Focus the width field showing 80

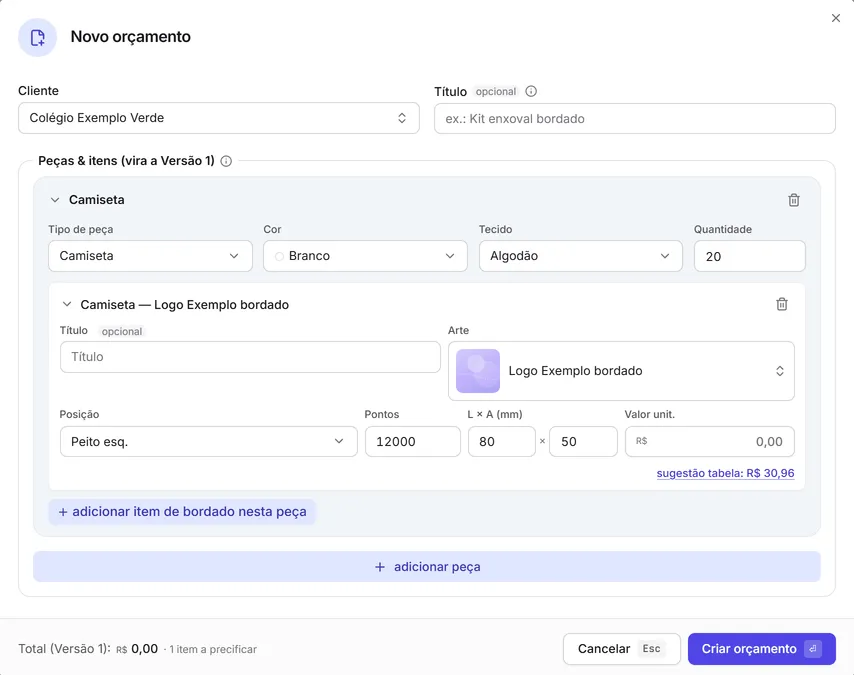click(502, 441)
